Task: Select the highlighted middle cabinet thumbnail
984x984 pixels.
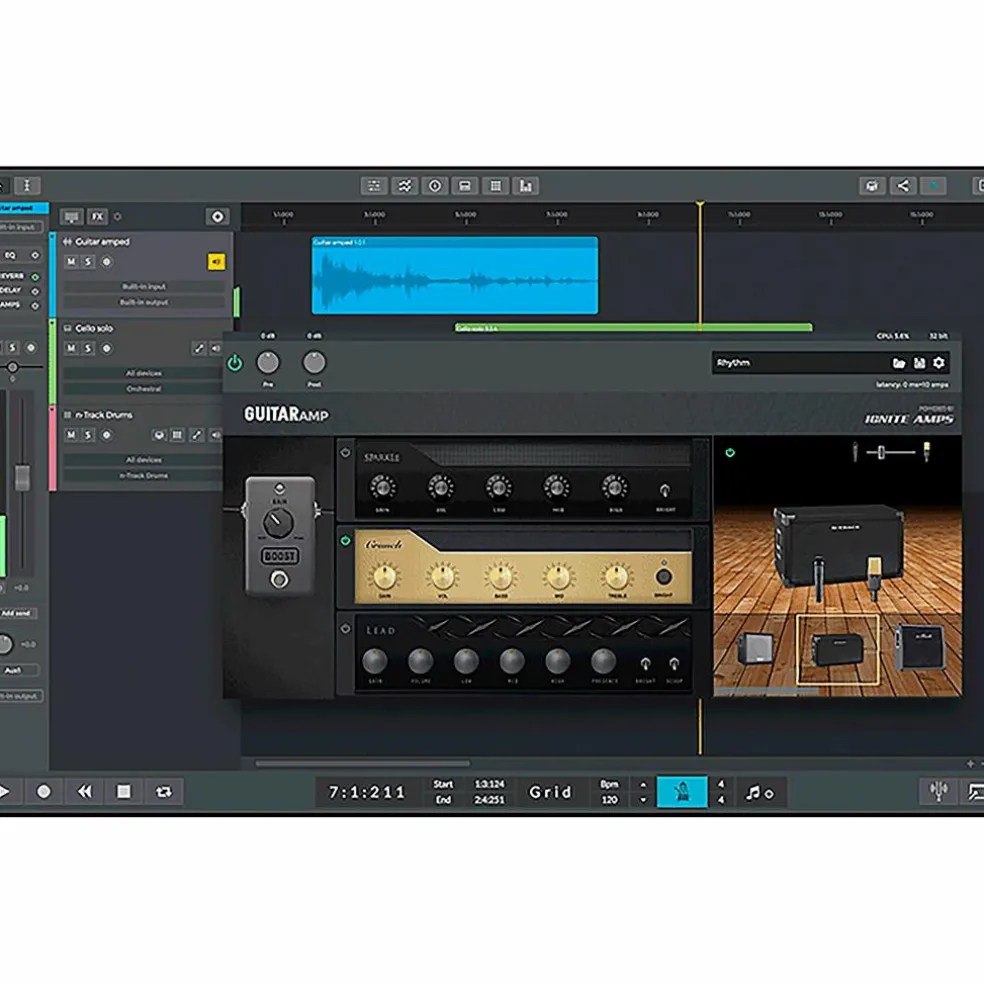Action: [838, 650]
